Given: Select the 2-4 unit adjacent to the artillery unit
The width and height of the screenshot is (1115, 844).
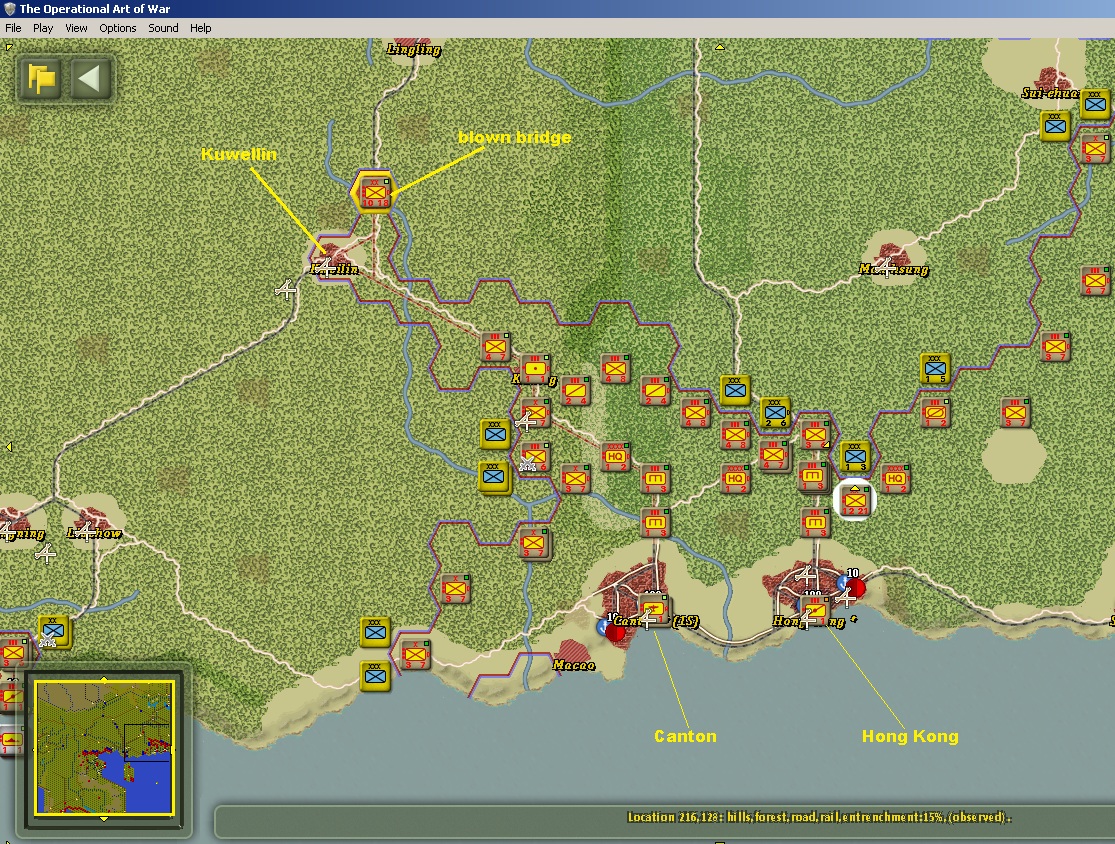Looking at the screenshot, I should 575,390.
